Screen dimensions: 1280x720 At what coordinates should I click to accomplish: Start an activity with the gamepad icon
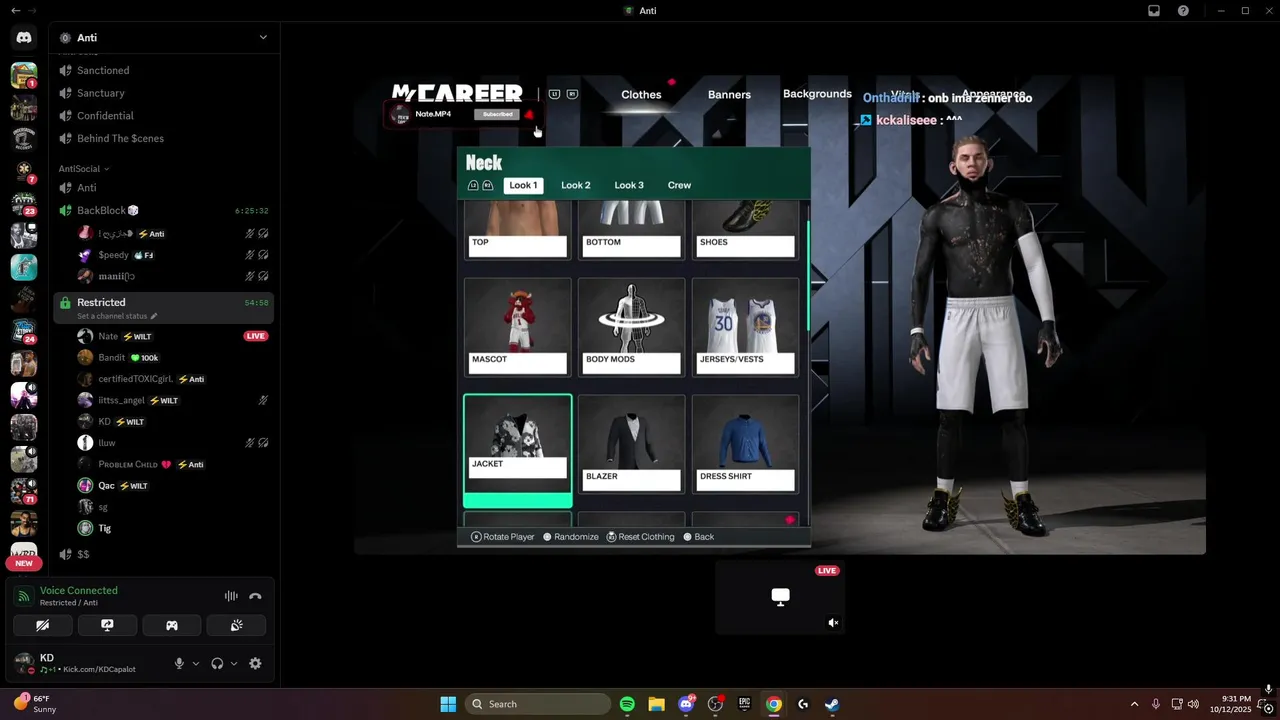point(172,625)
